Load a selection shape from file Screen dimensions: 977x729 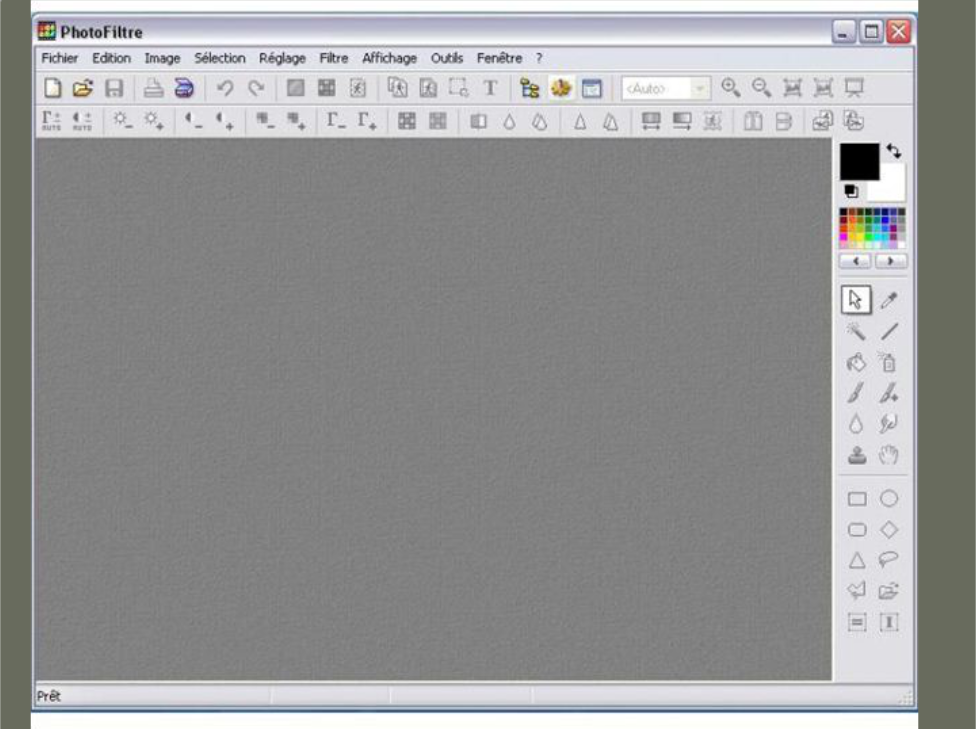[x=889, y=591]
